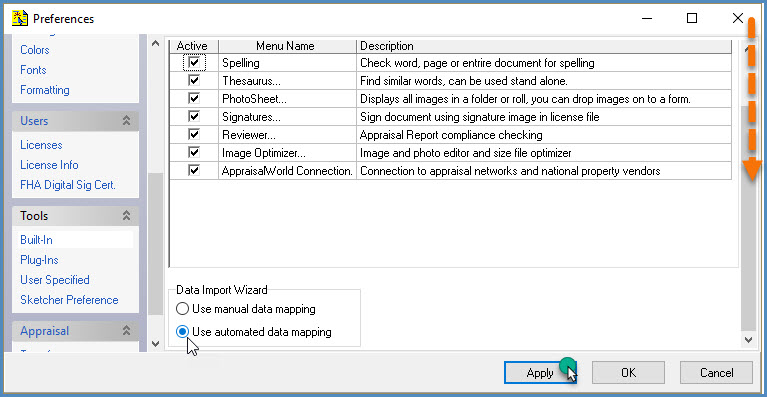Select the Thesaurus... menu name cell
The height and width of the screenshot is (397, 767).
point(288,81)
